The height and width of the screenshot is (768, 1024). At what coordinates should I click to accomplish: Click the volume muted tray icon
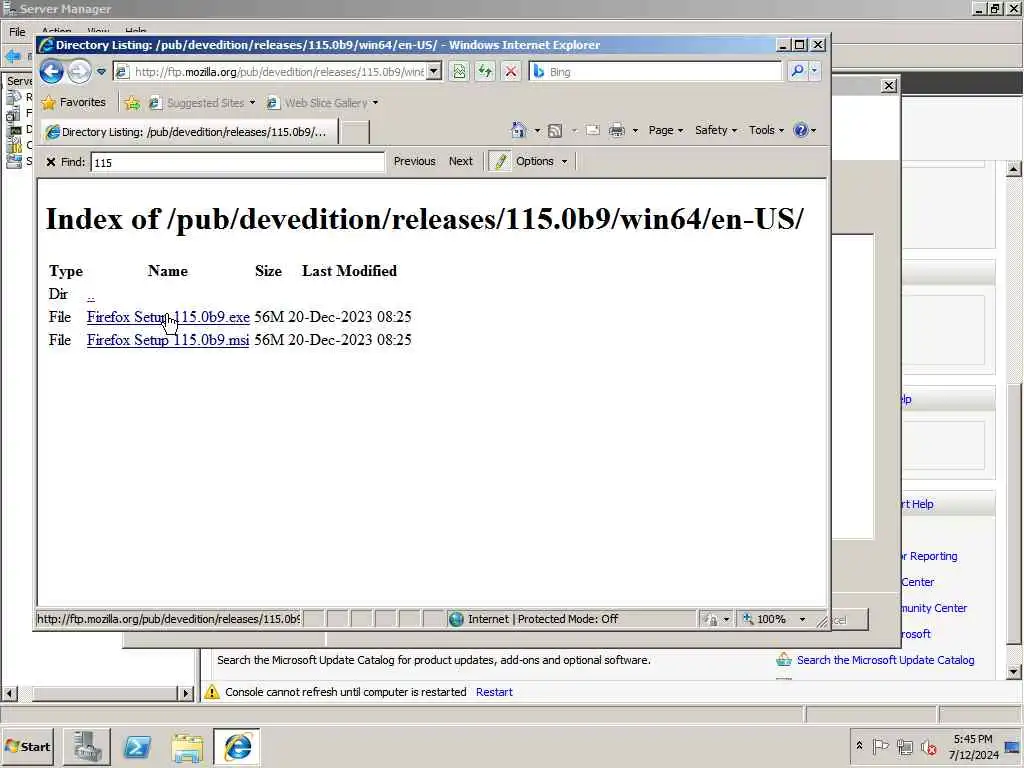(929, 746)
